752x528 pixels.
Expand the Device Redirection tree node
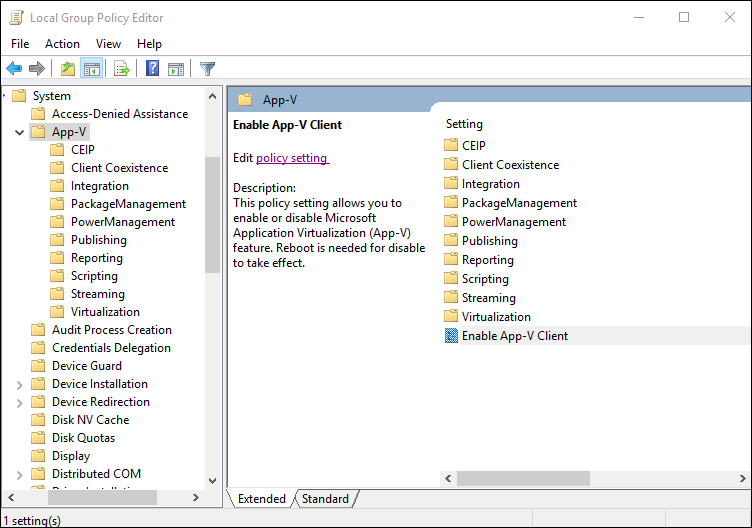pyautogui.click(x=20, y=402)
